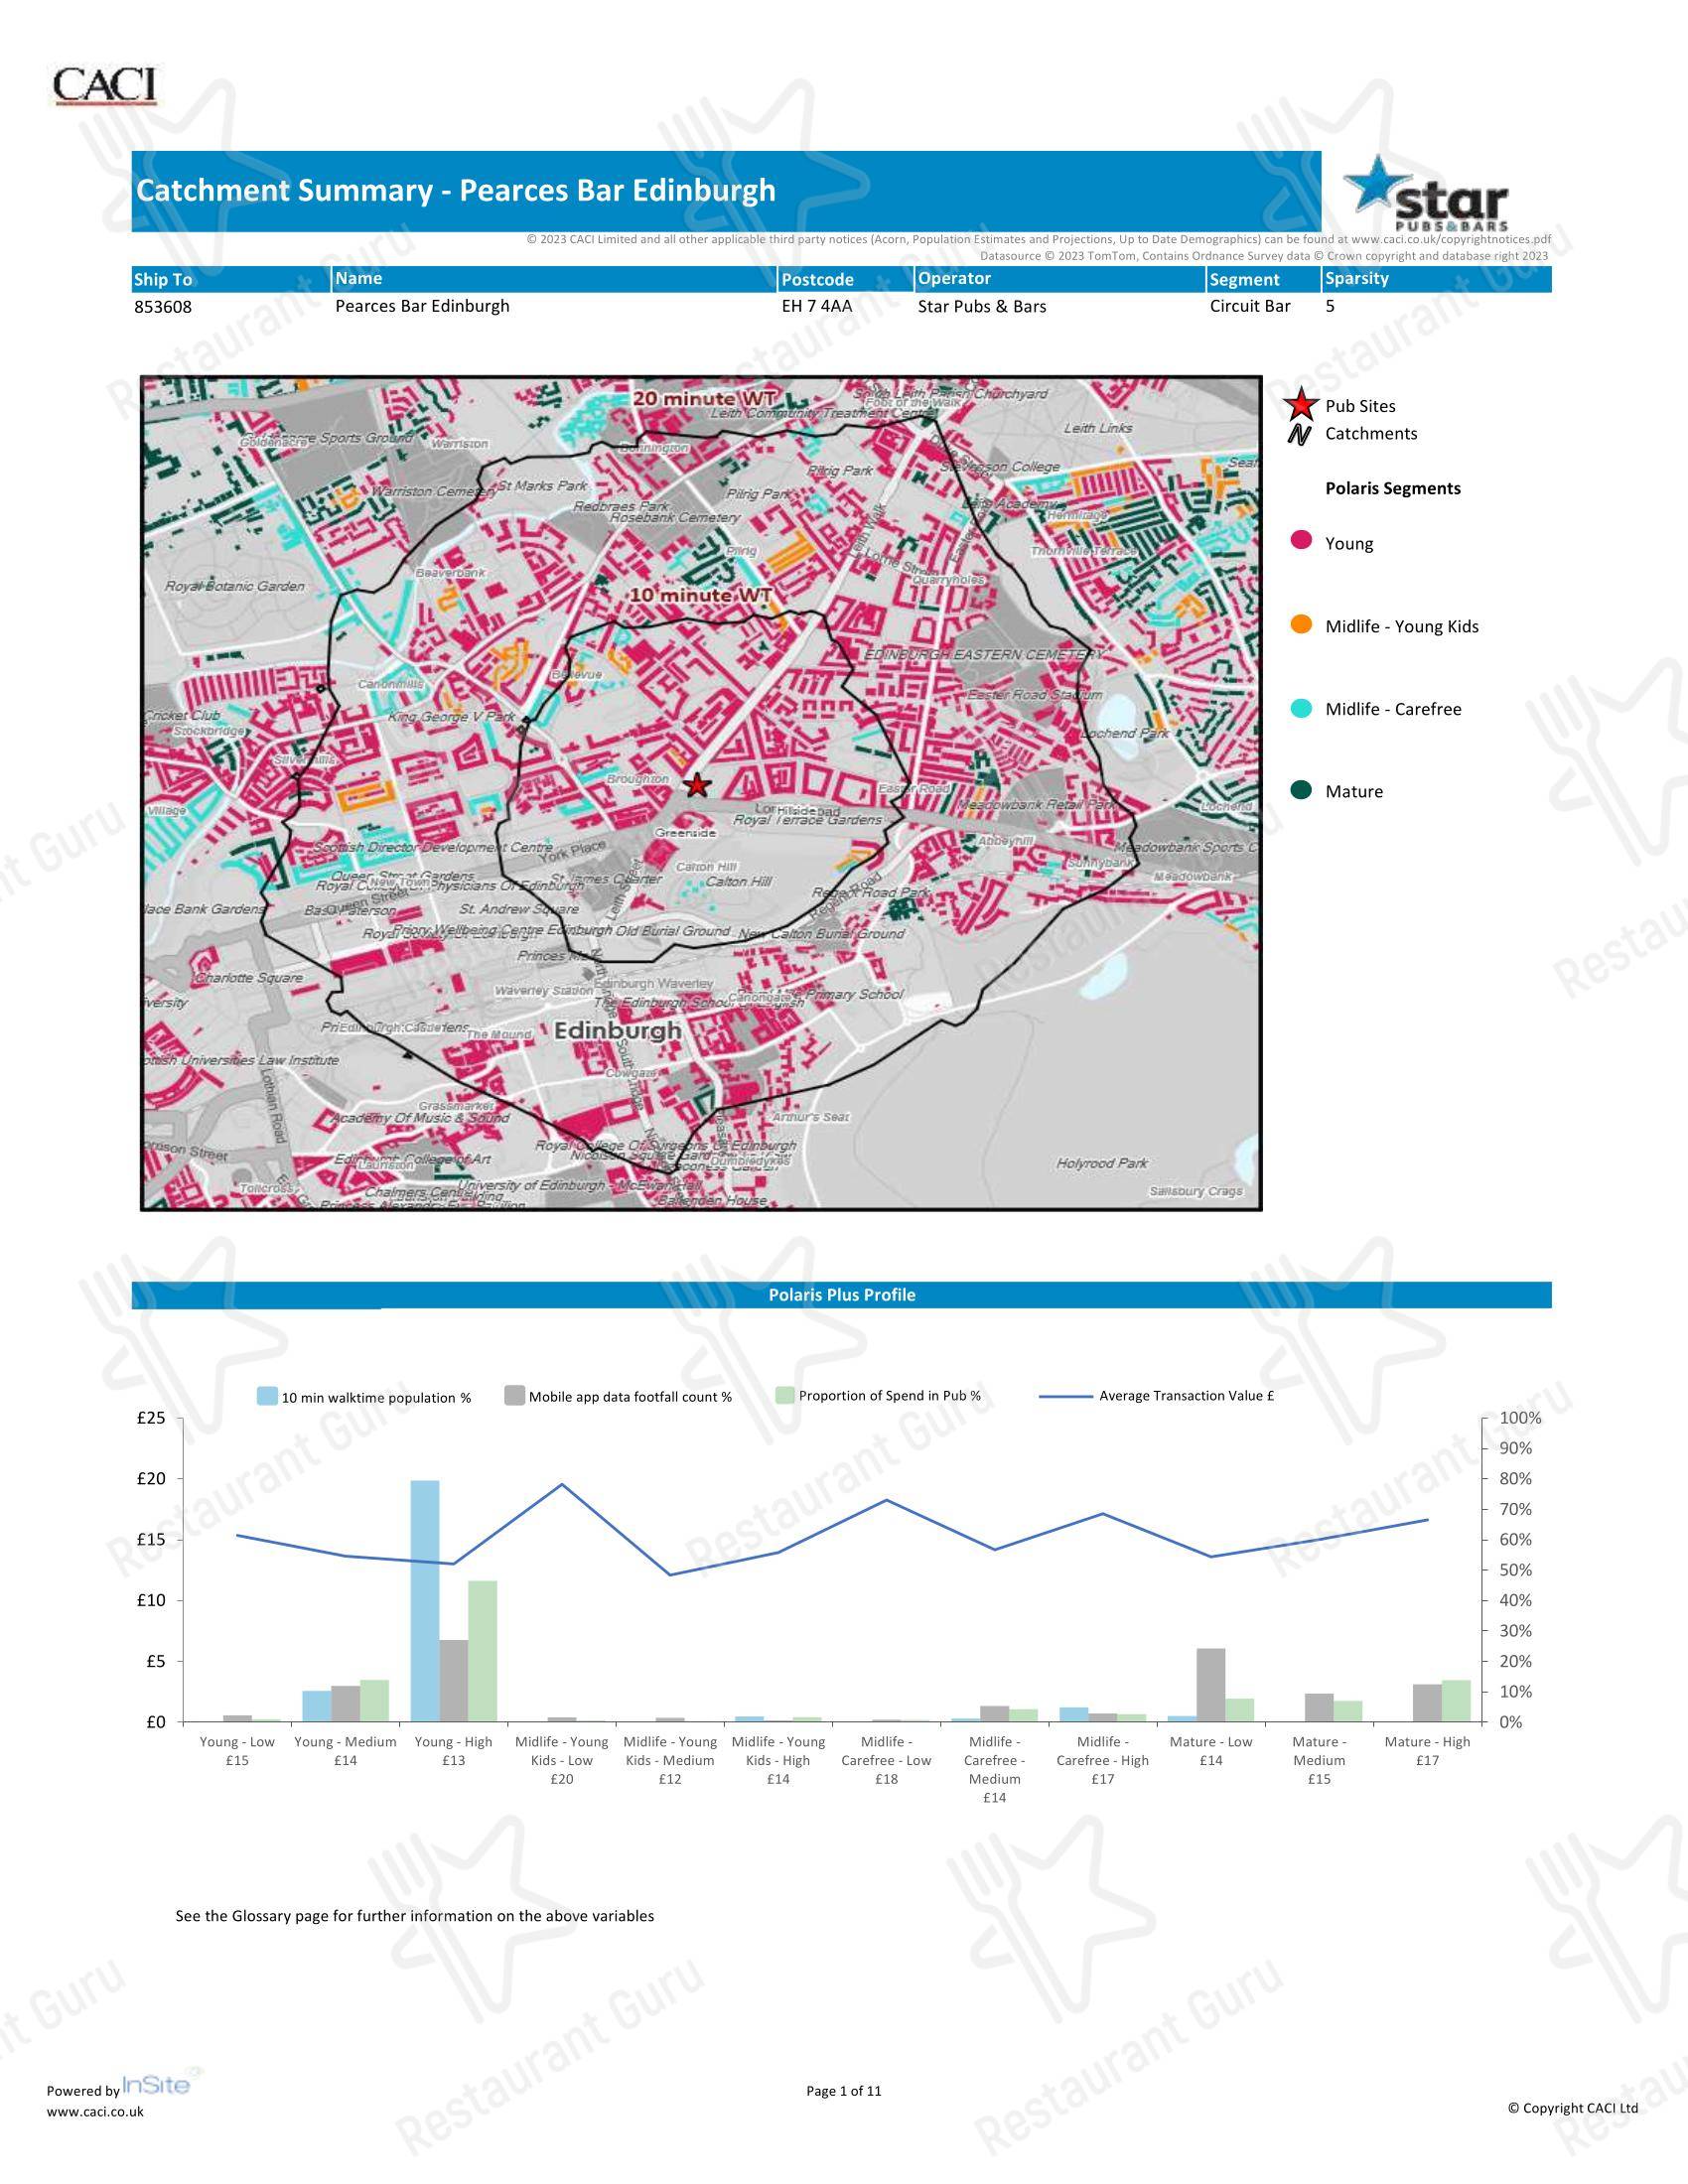Click the green Proportion of Spend in Pub swatch

pyautogui.click(x=785, y=1394)
